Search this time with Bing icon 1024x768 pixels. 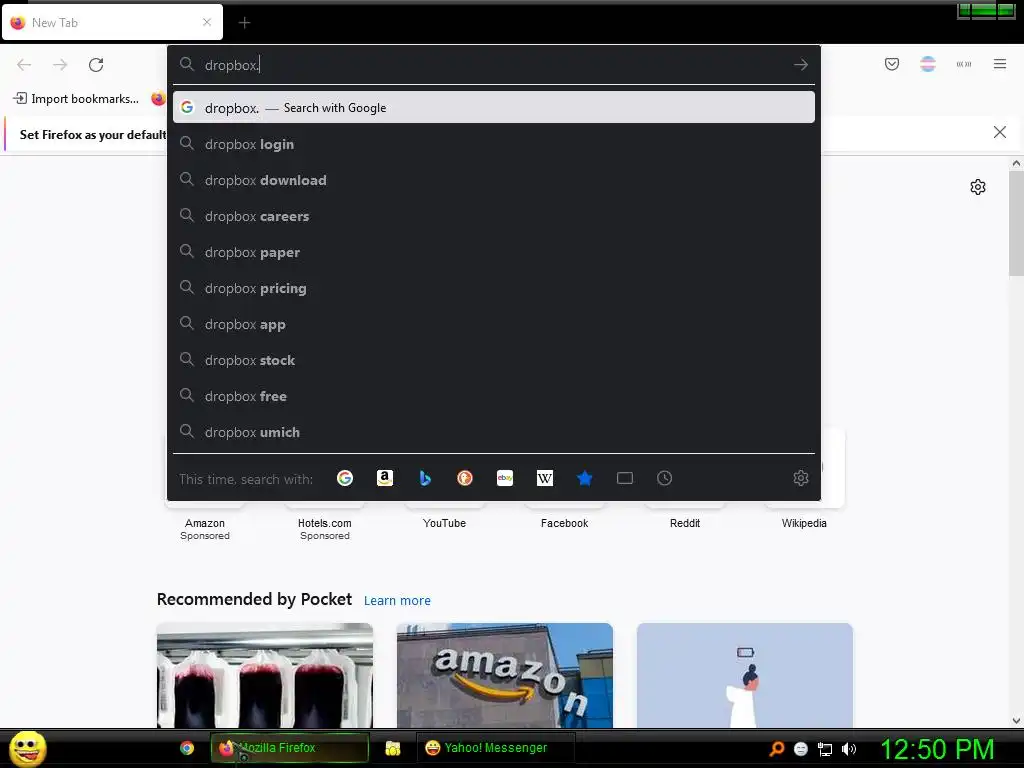[425, 479]
